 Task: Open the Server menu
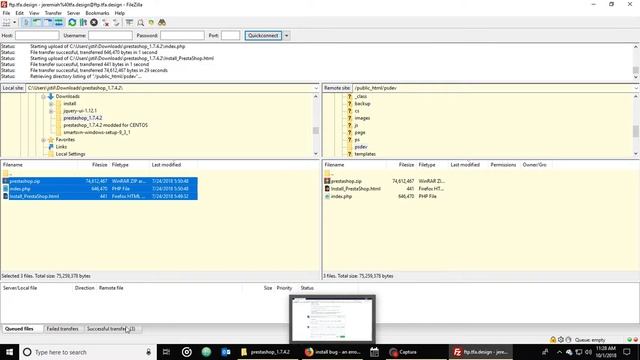pyautogui.click(x=73, y=13)
